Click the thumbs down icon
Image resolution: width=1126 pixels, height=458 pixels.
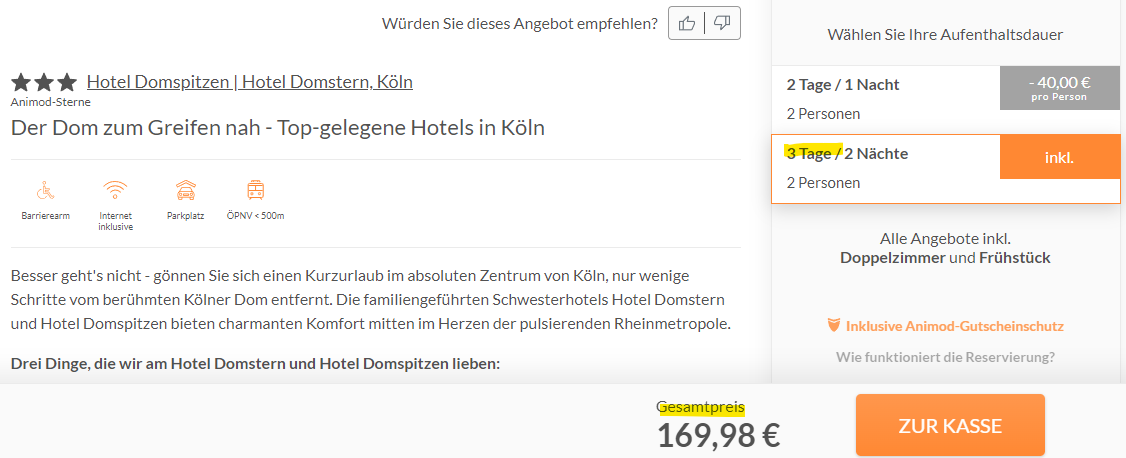tap(722, 23)
